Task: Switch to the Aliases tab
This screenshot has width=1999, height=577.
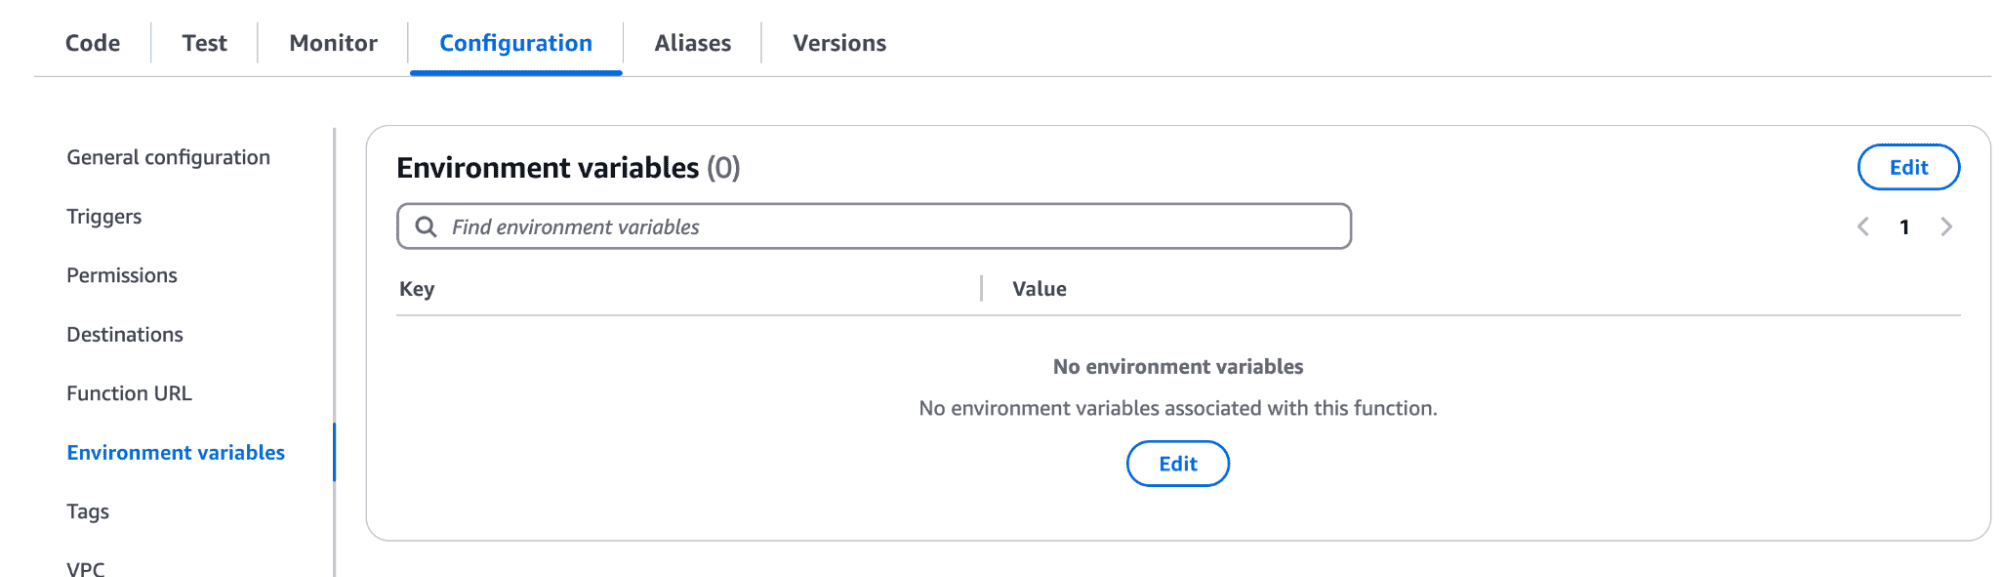Action: click(692, 43)
